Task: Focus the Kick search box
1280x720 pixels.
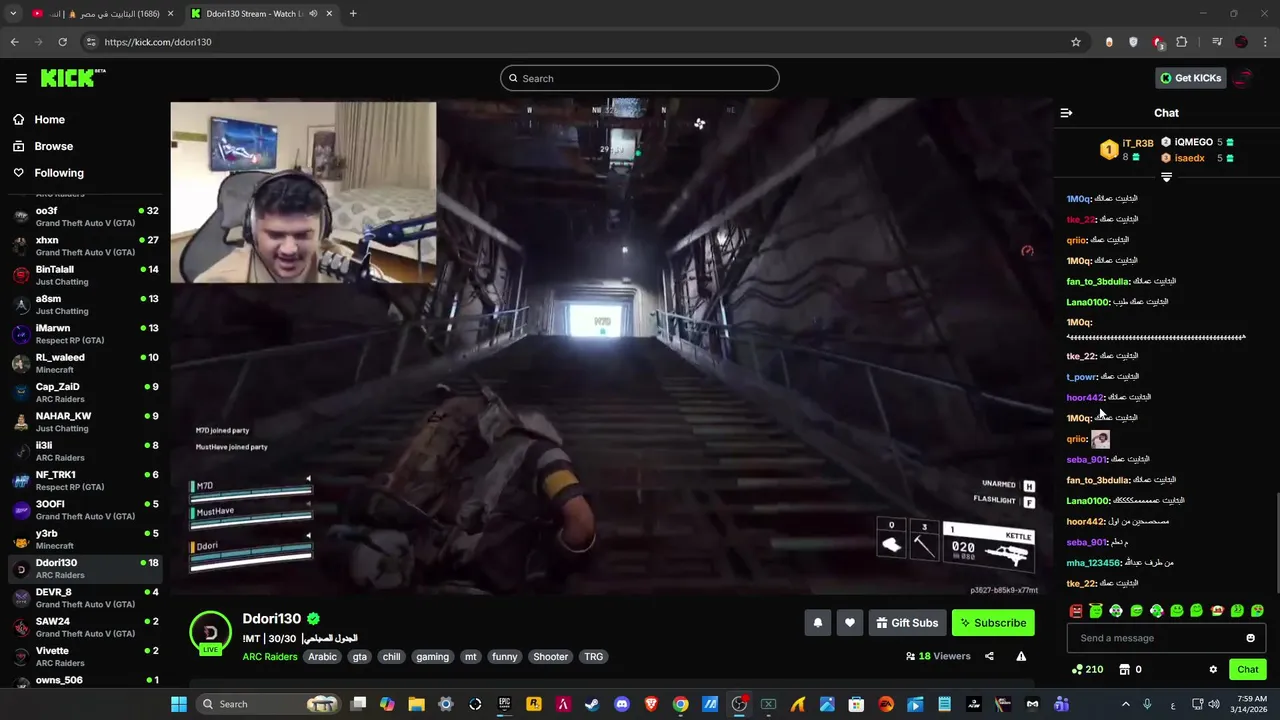Action: (640, 78)
